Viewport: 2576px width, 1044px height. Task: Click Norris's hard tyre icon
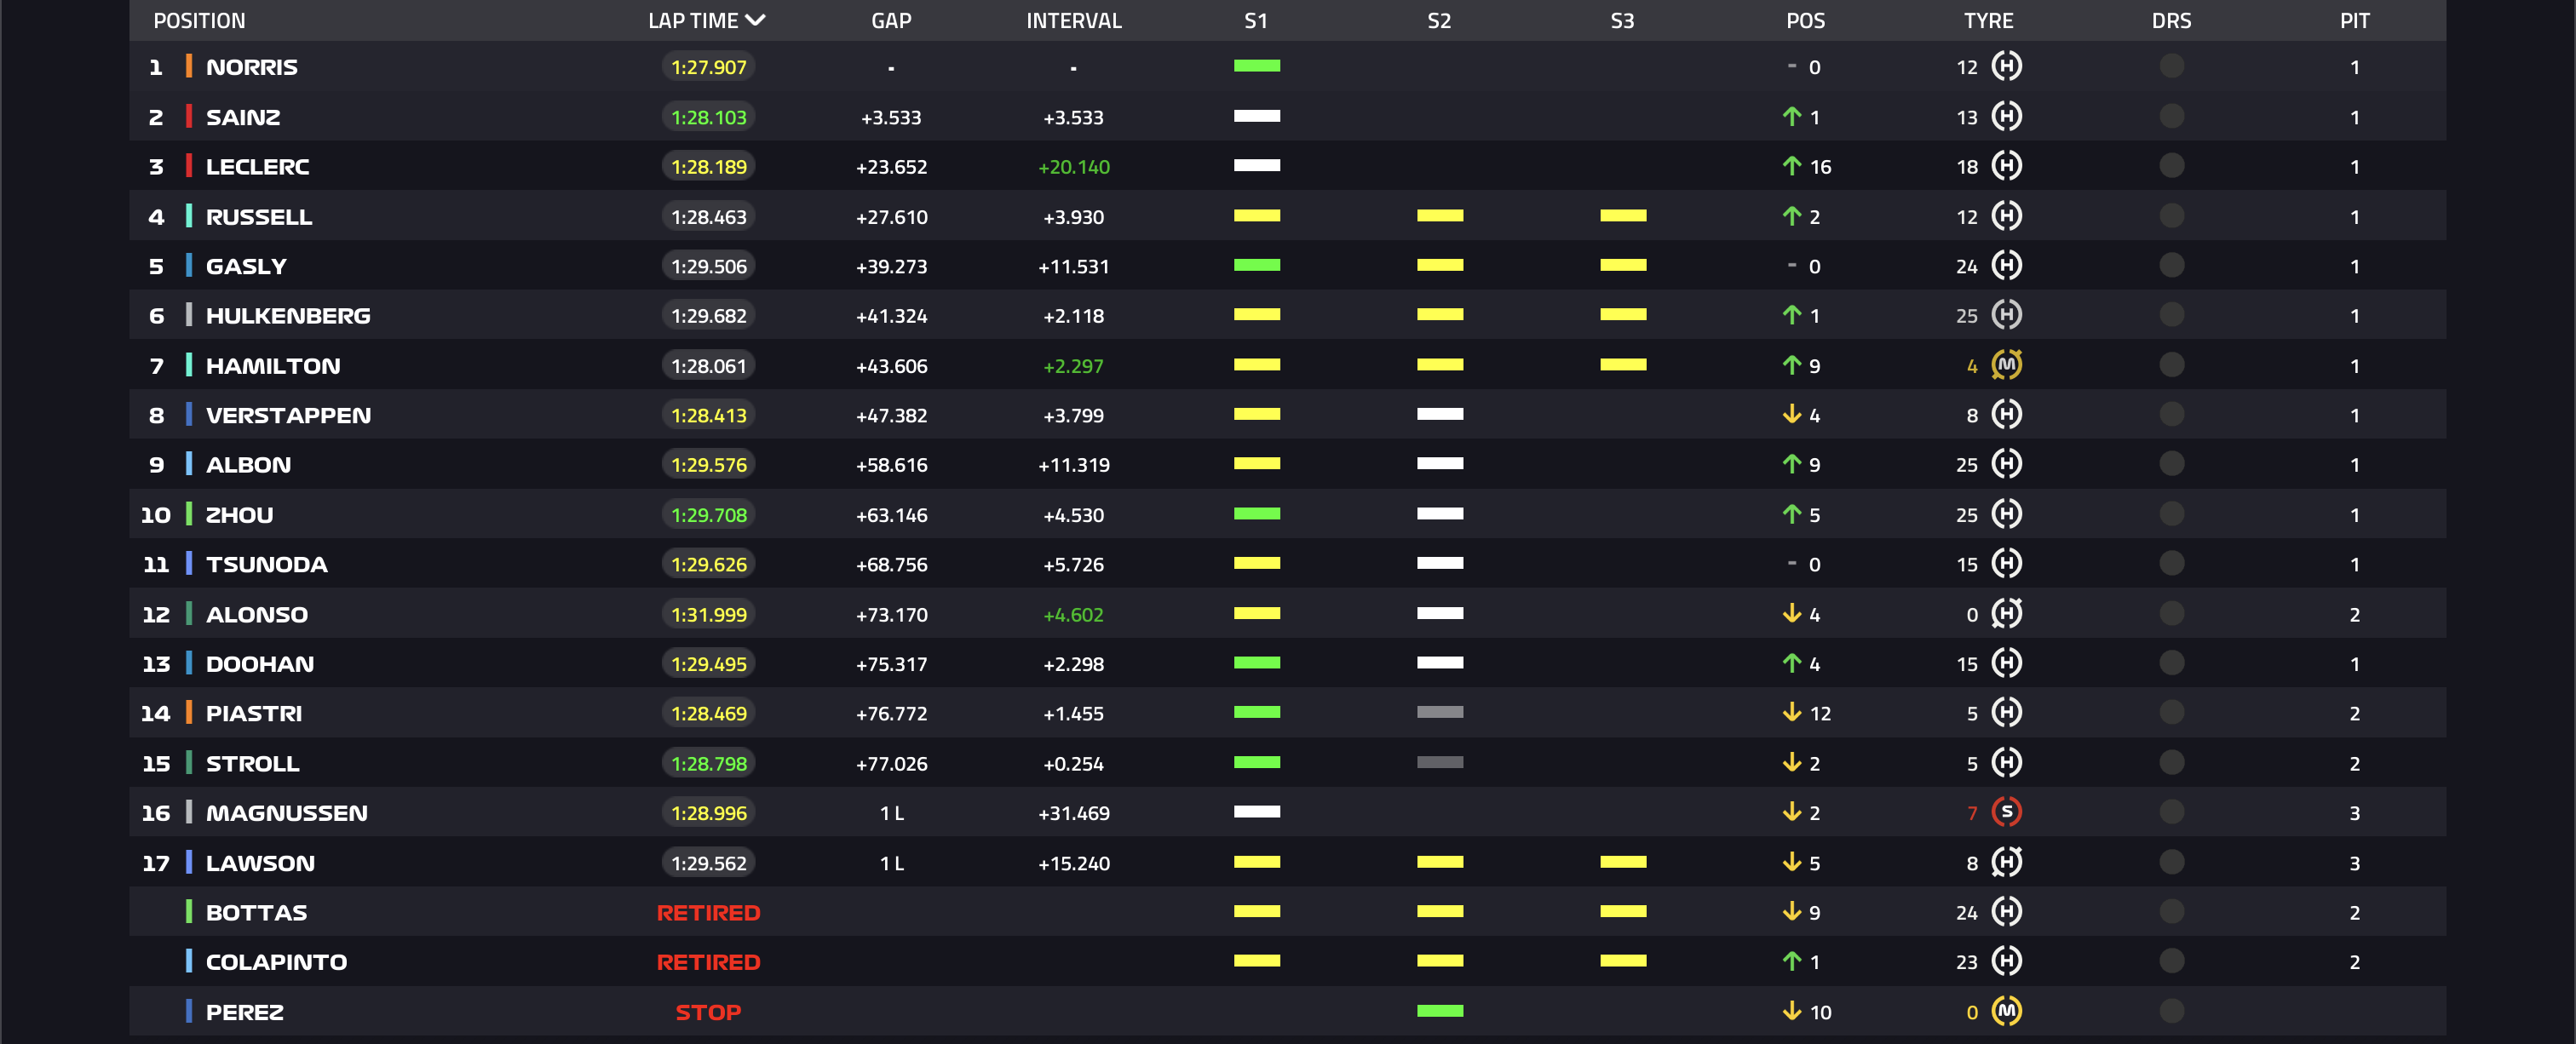click(2006, 66)
